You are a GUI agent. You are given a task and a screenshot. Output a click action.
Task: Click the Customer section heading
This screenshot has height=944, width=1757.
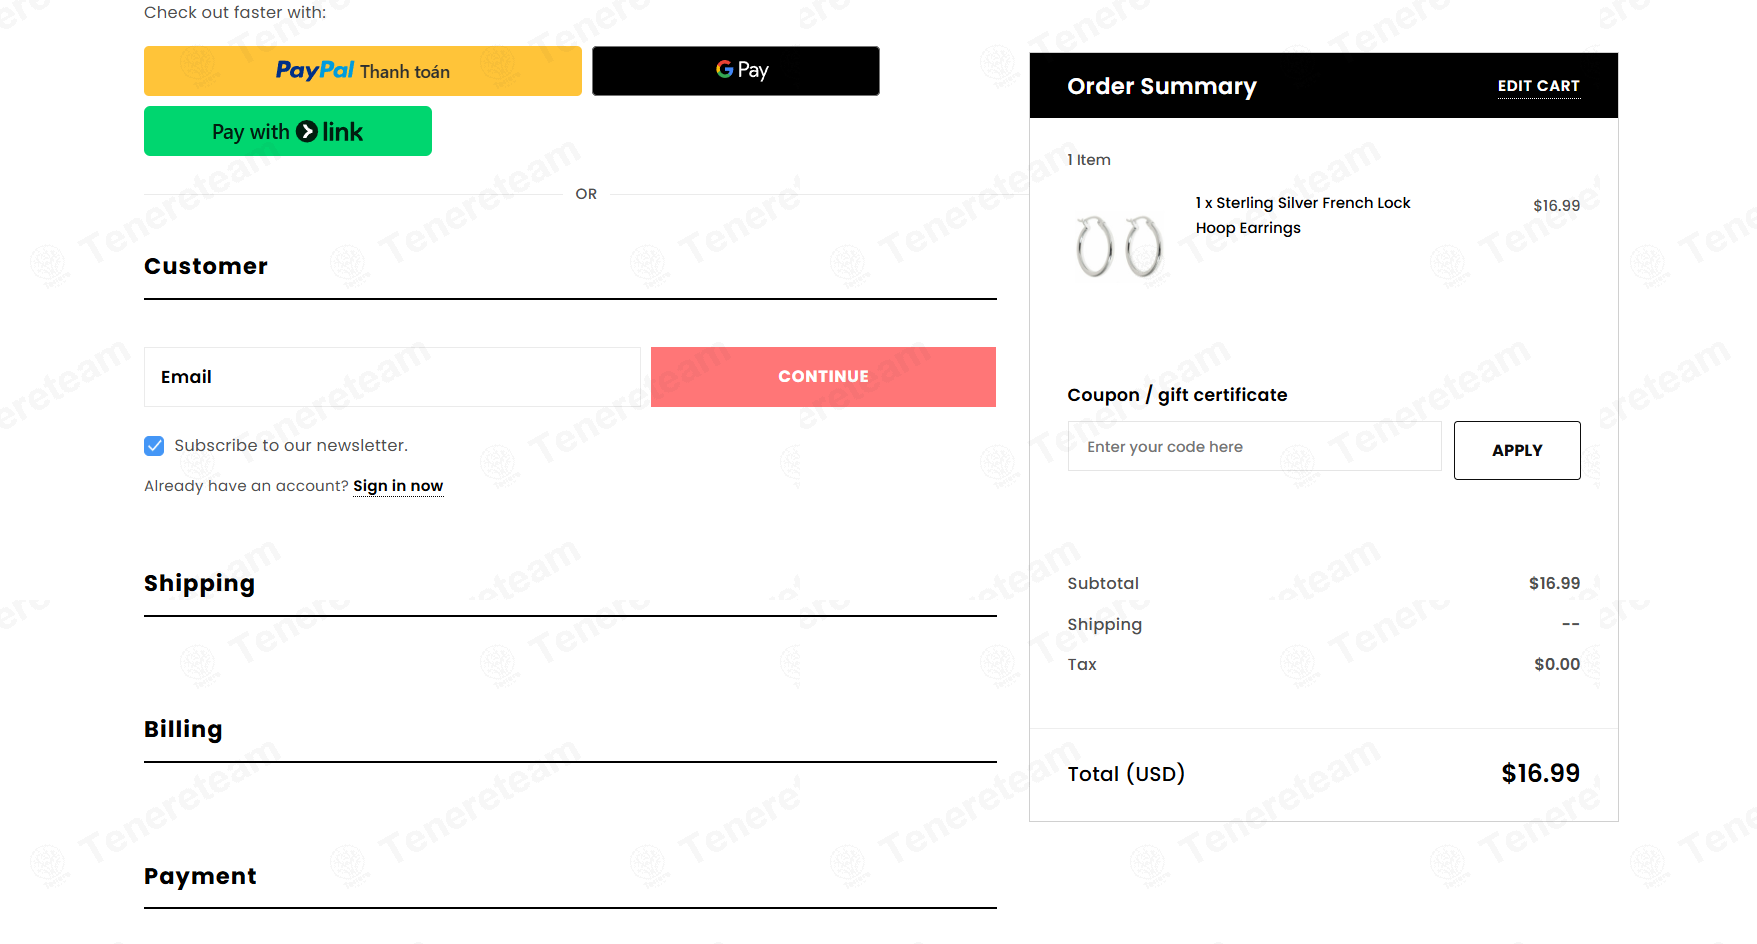[206, 266]
